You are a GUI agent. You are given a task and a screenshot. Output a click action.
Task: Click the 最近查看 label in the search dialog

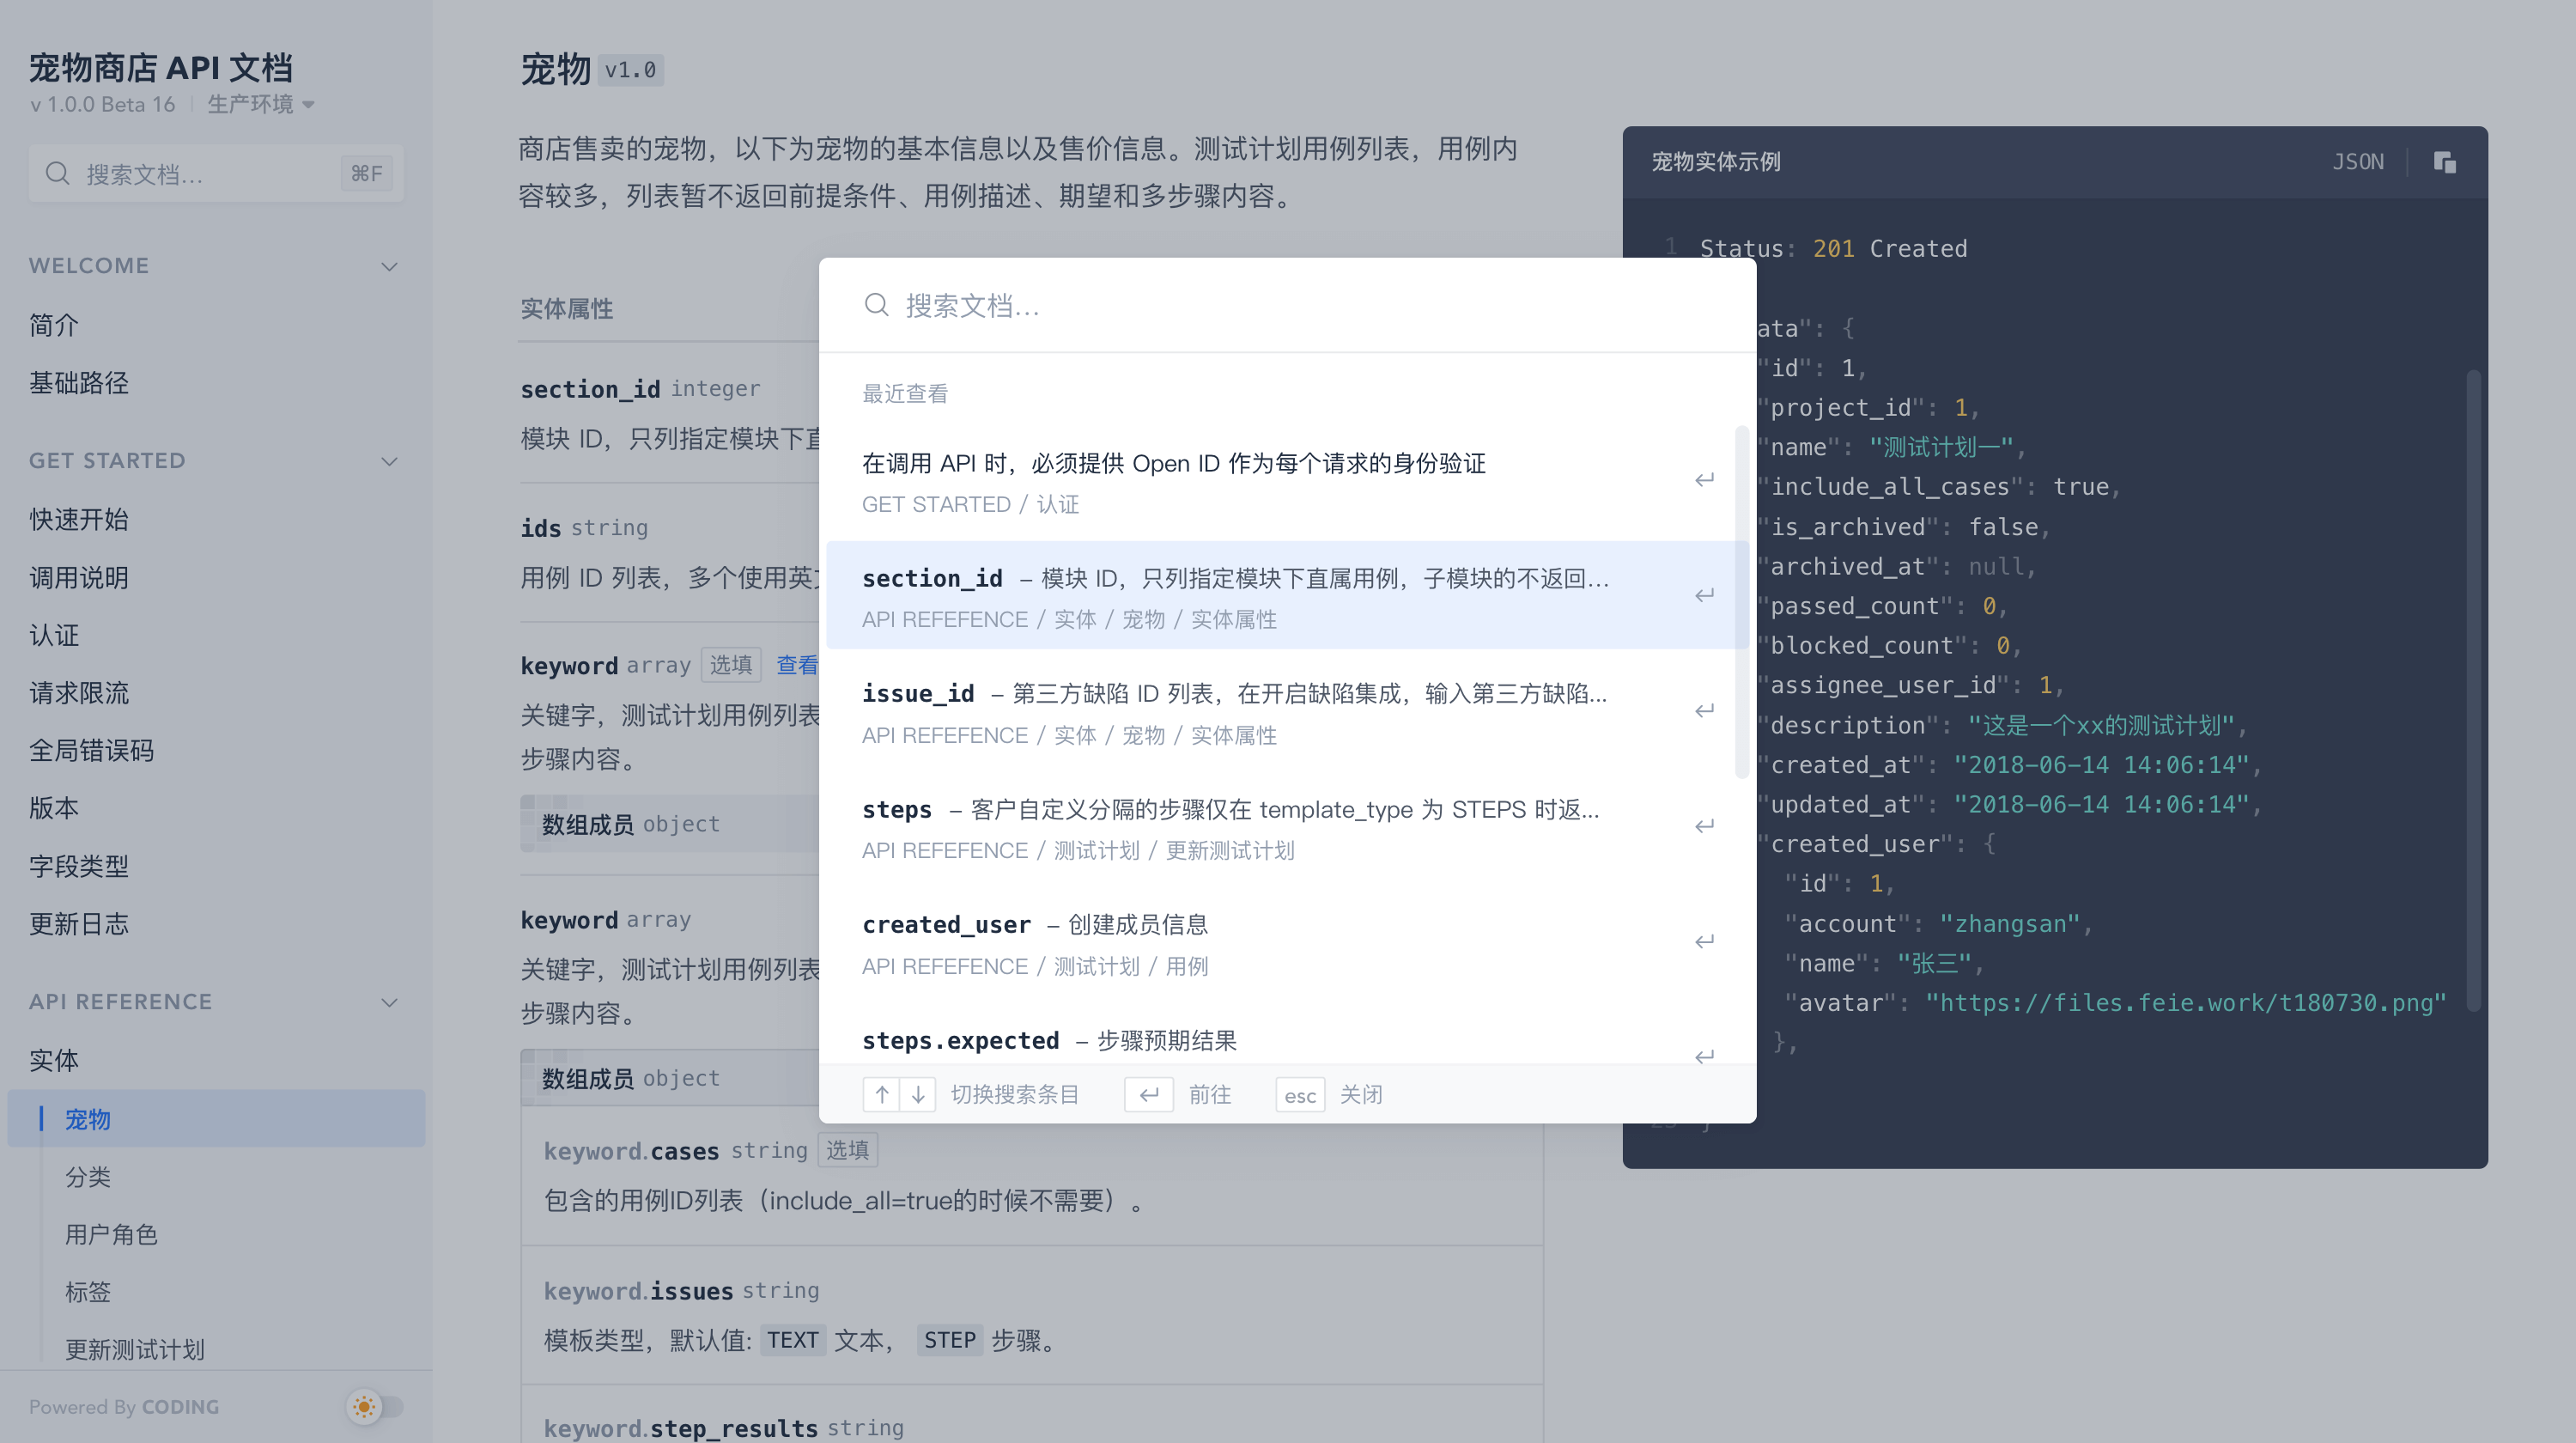tap(905, 394)
